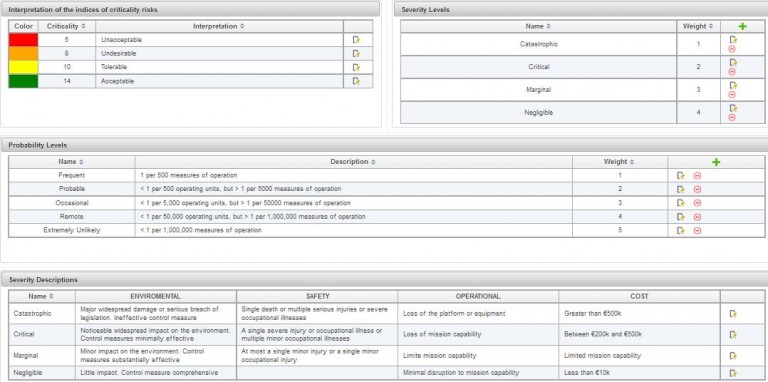
Task: Edit the Marginal severity level
Action: tap(733, 86)
